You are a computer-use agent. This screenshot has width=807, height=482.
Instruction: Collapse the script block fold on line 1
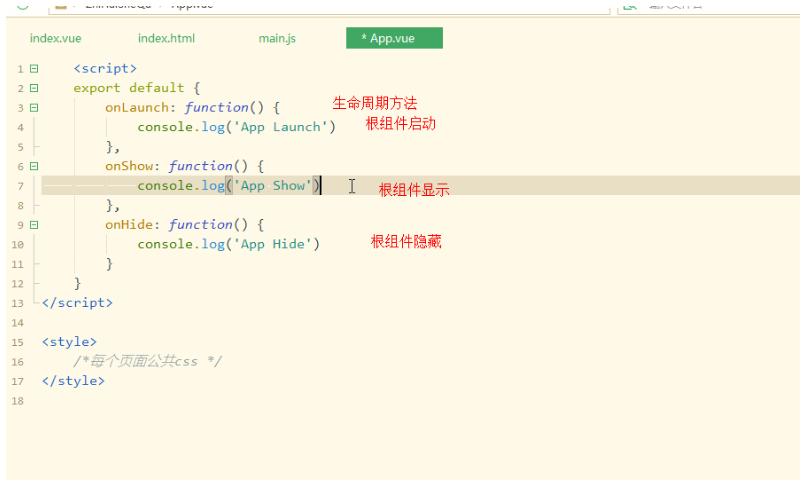[x=34, y=68]
